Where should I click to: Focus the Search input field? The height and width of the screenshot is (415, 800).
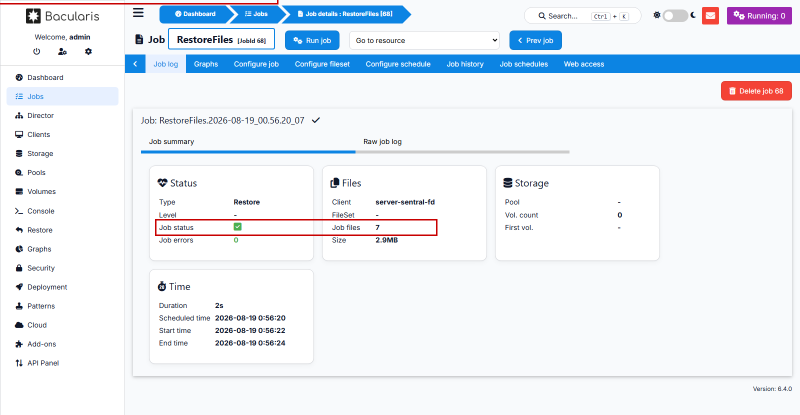pos(583,16)
